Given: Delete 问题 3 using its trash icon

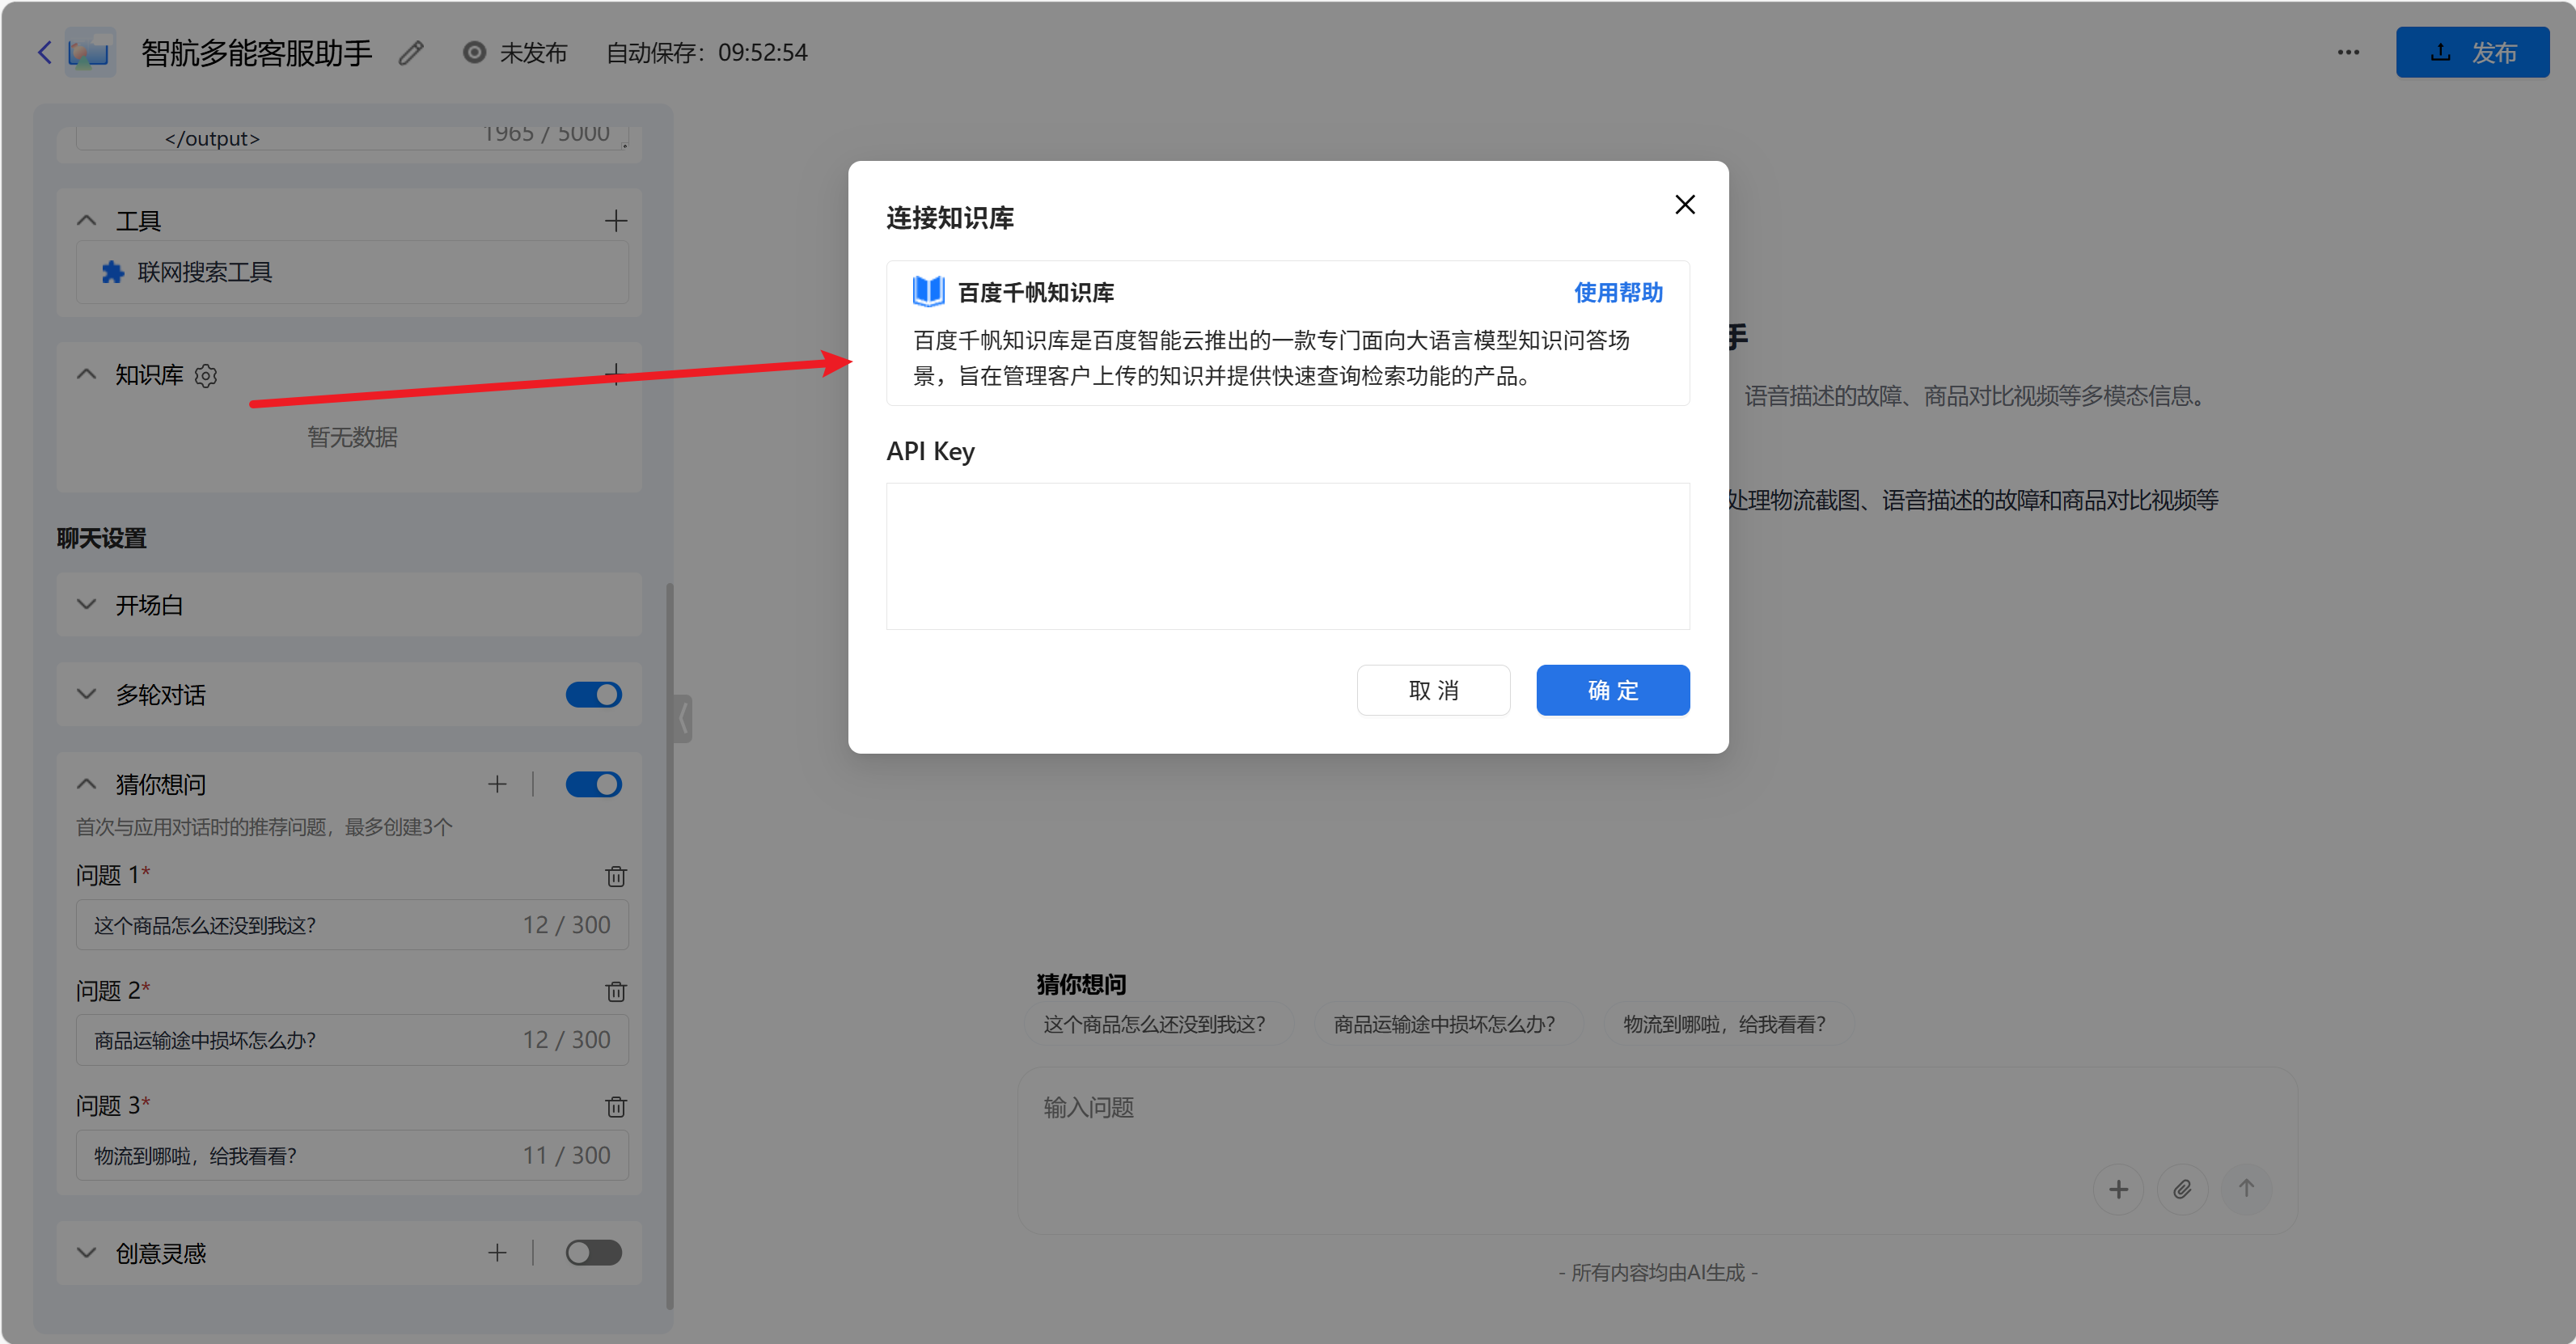Looking at the screenshot, I should pyautogui.click(x=616, y=1107).
